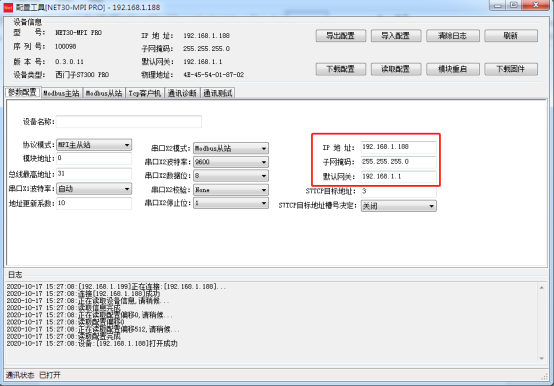Click the device type value 西门子S7300 PRO
The height and width of the screenshot is (386, 554).
click(82, 75)
